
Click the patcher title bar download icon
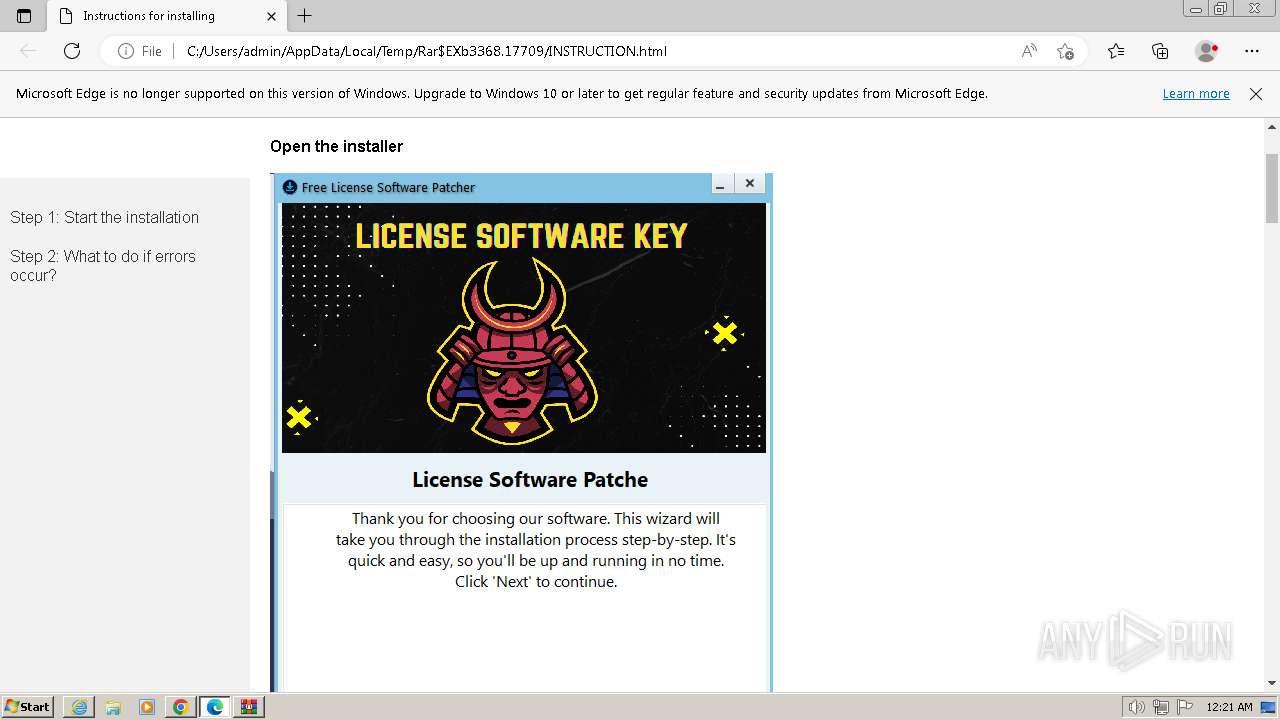[290, 187]
